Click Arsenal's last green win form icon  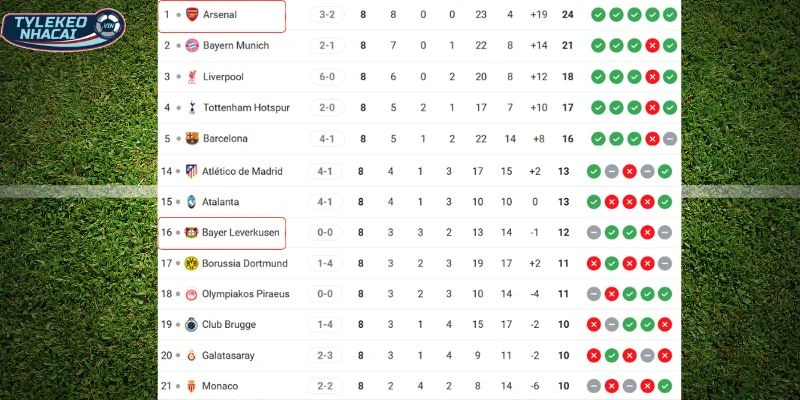[669, 15]
